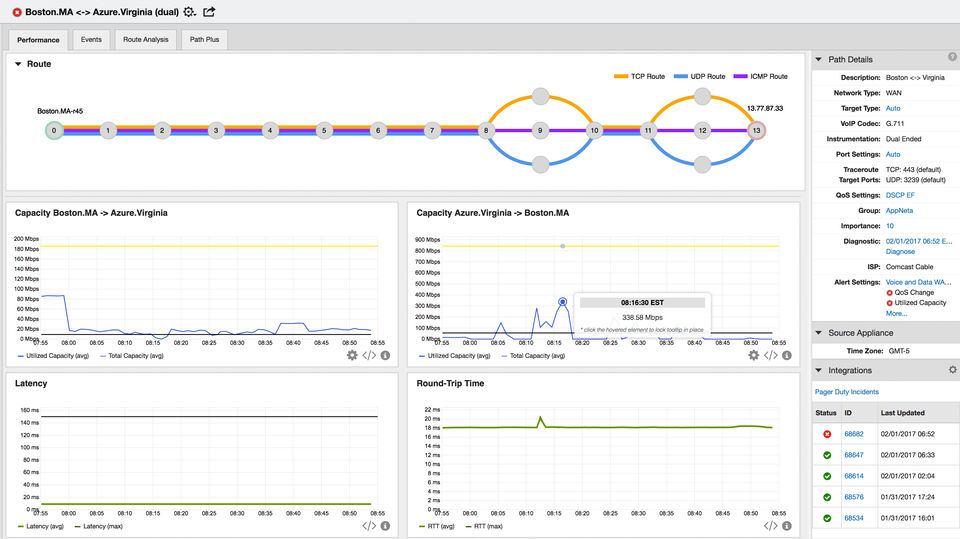Toggle Utilized Capacity legend in Azure->Boston chart
The image size is (960, 539).
(455, 356)
